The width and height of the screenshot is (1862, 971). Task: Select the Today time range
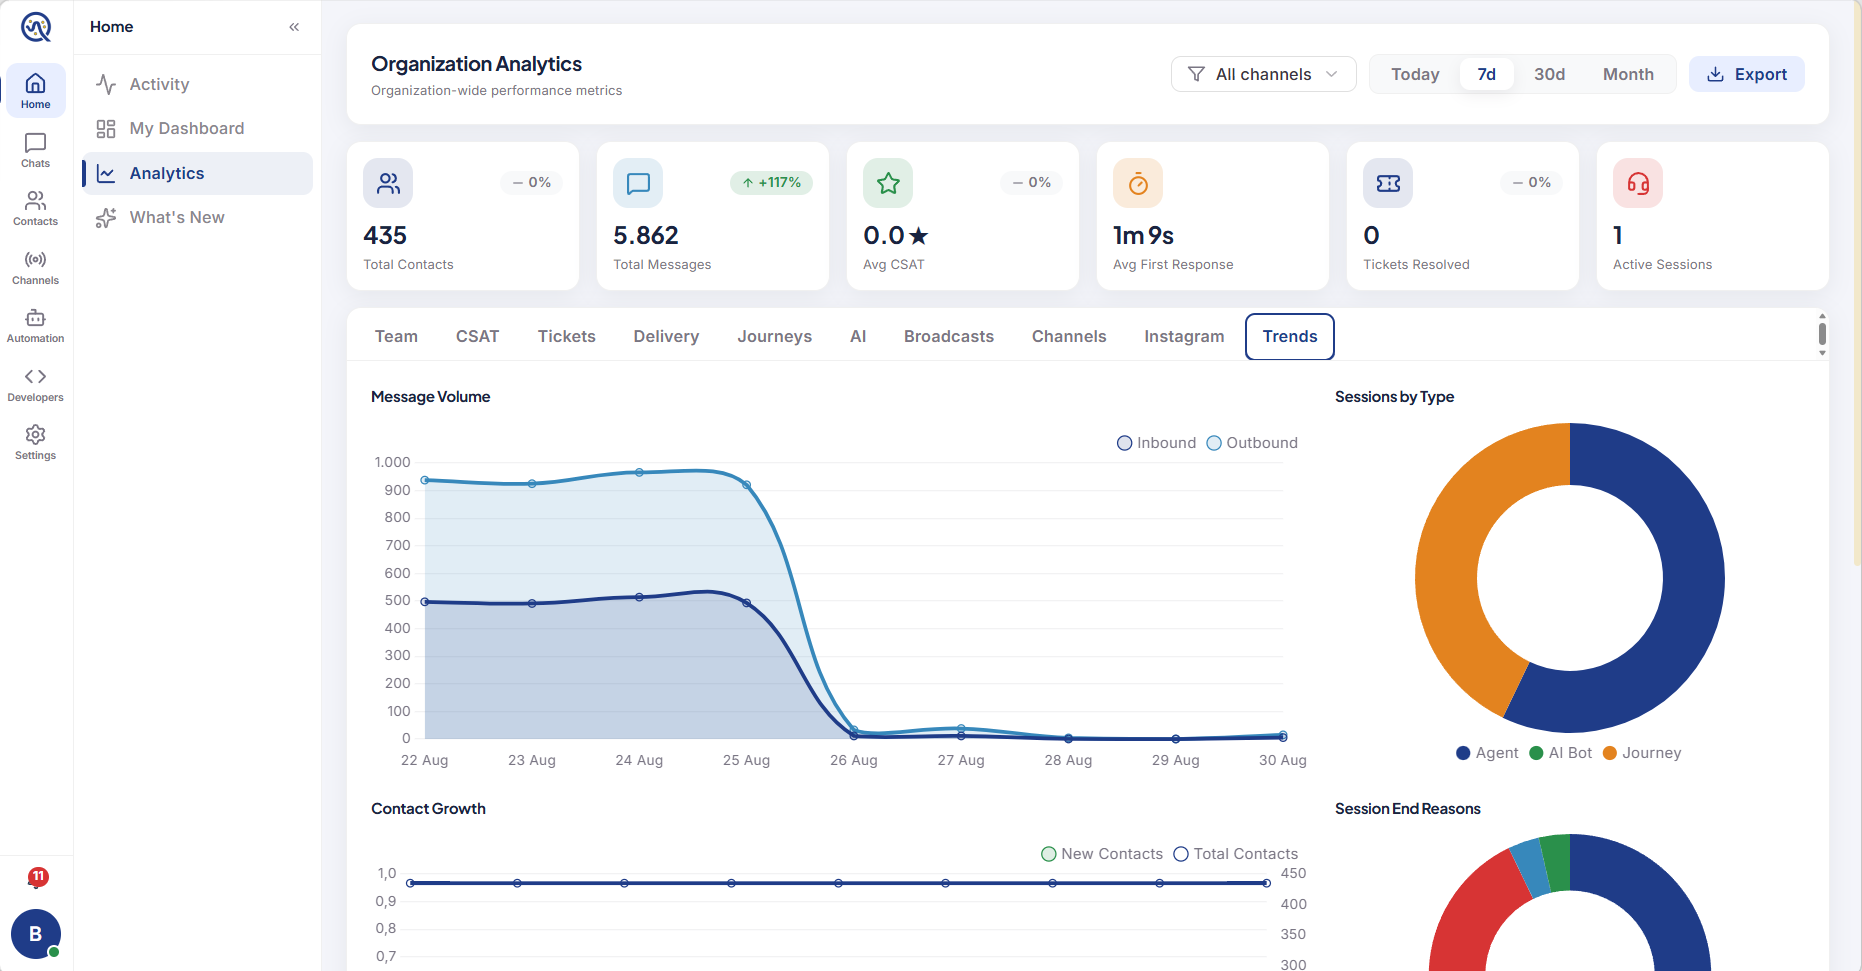click(x=1415, y=74)
